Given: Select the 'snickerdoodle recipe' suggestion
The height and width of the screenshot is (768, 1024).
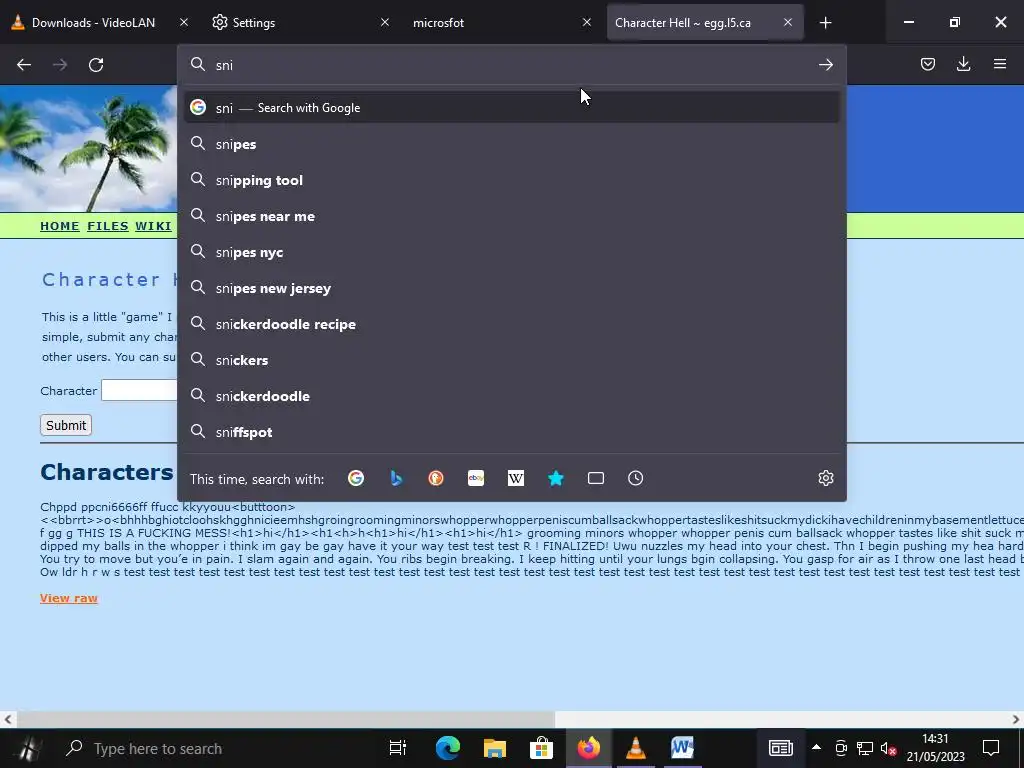Looking at the screenshot, I should 512,324.
